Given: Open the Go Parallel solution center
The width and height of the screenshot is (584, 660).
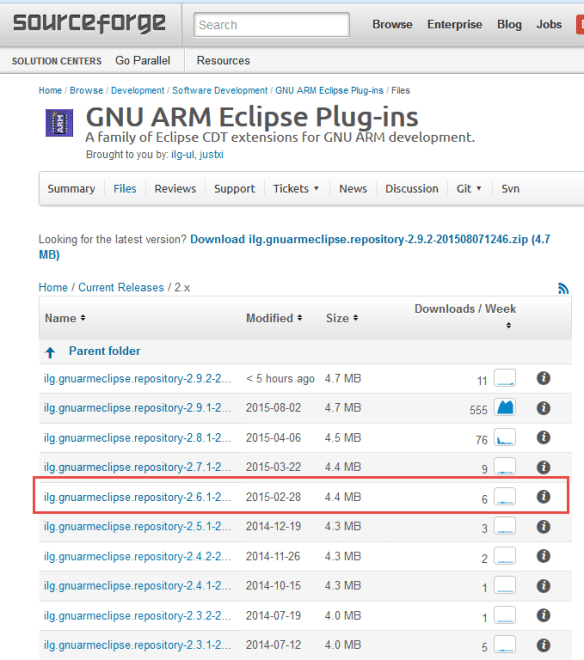Looking at the screenshot, I should (143, 61).
